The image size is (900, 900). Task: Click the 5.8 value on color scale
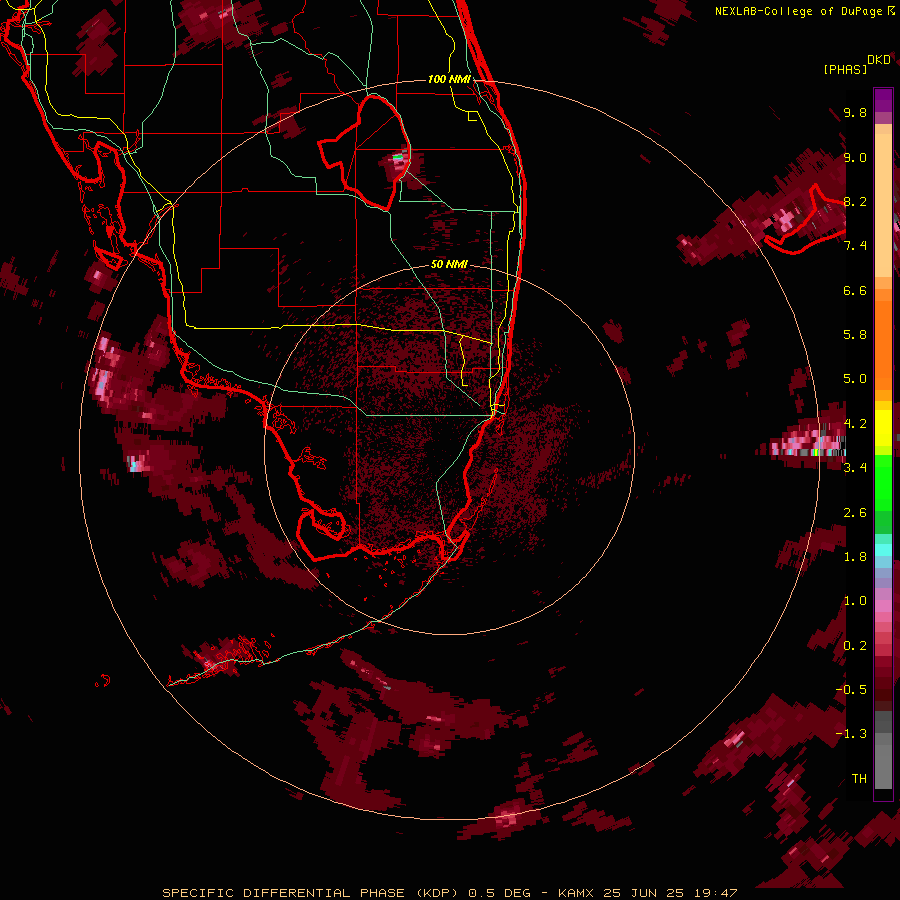pos(855,334)
